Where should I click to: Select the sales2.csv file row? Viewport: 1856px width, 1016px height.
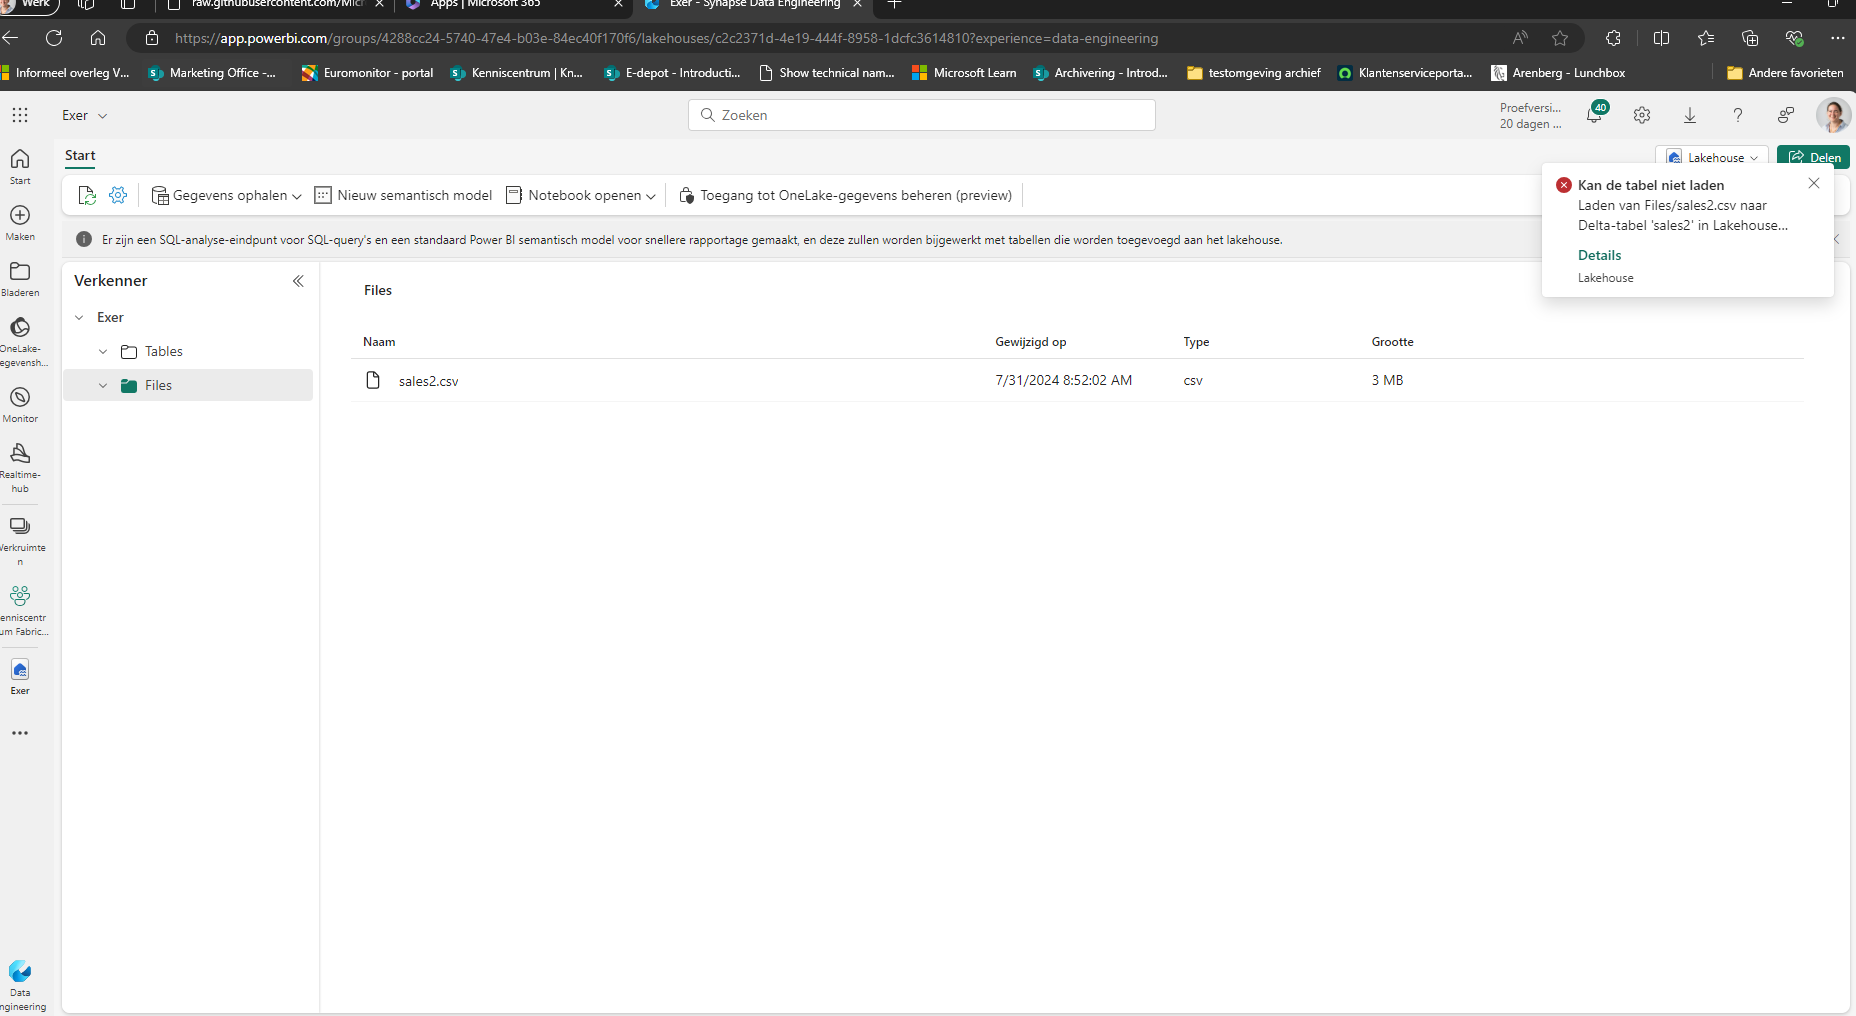tap(1077, 380)
